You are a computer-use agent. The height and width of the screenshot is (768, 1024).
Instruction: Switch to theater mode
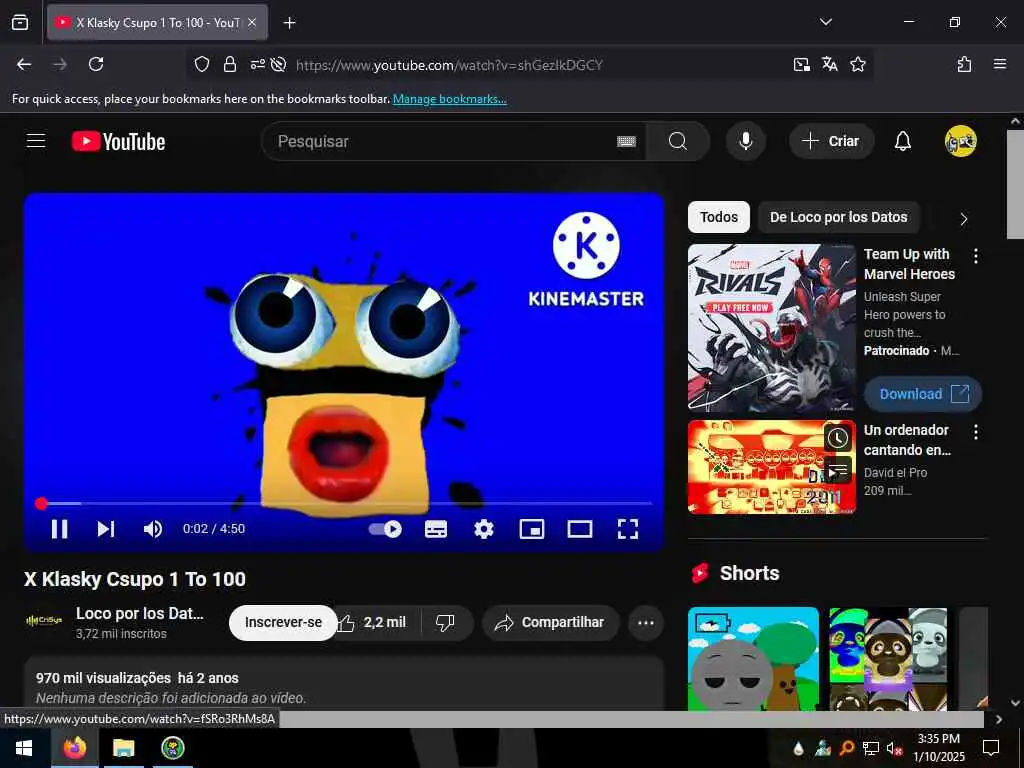[x=580, y=529]
